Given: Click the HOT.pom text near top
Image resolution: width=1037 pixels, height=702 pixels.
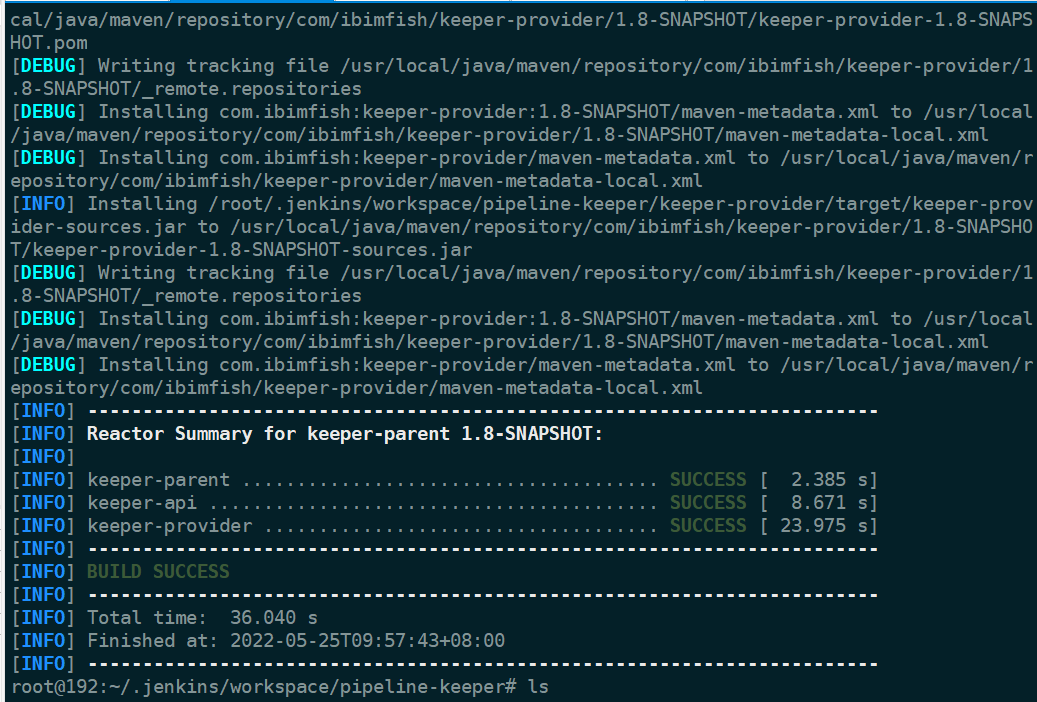Looking at the screenshot, I should pyautogui.click(x=48, y=43).
